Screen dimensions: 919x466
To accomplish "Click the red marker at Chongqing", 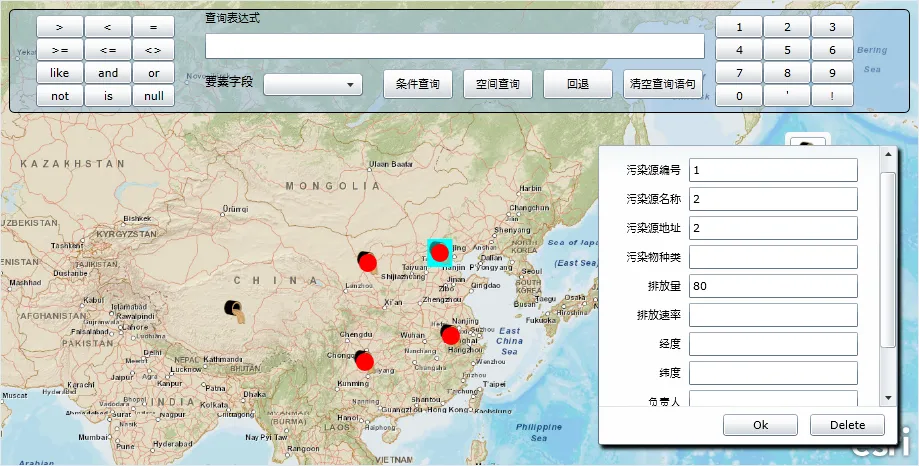I will point(364,360).
